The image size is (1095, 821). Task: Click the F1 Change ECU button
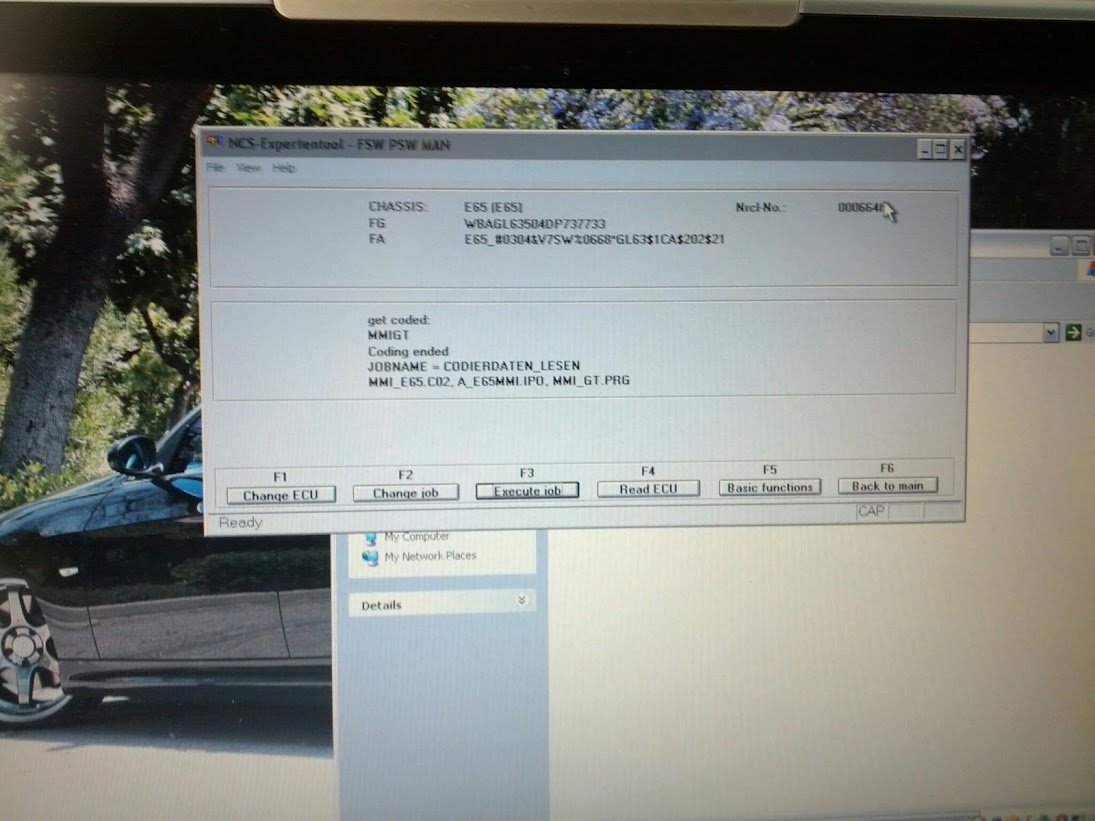tap(281, 495)
